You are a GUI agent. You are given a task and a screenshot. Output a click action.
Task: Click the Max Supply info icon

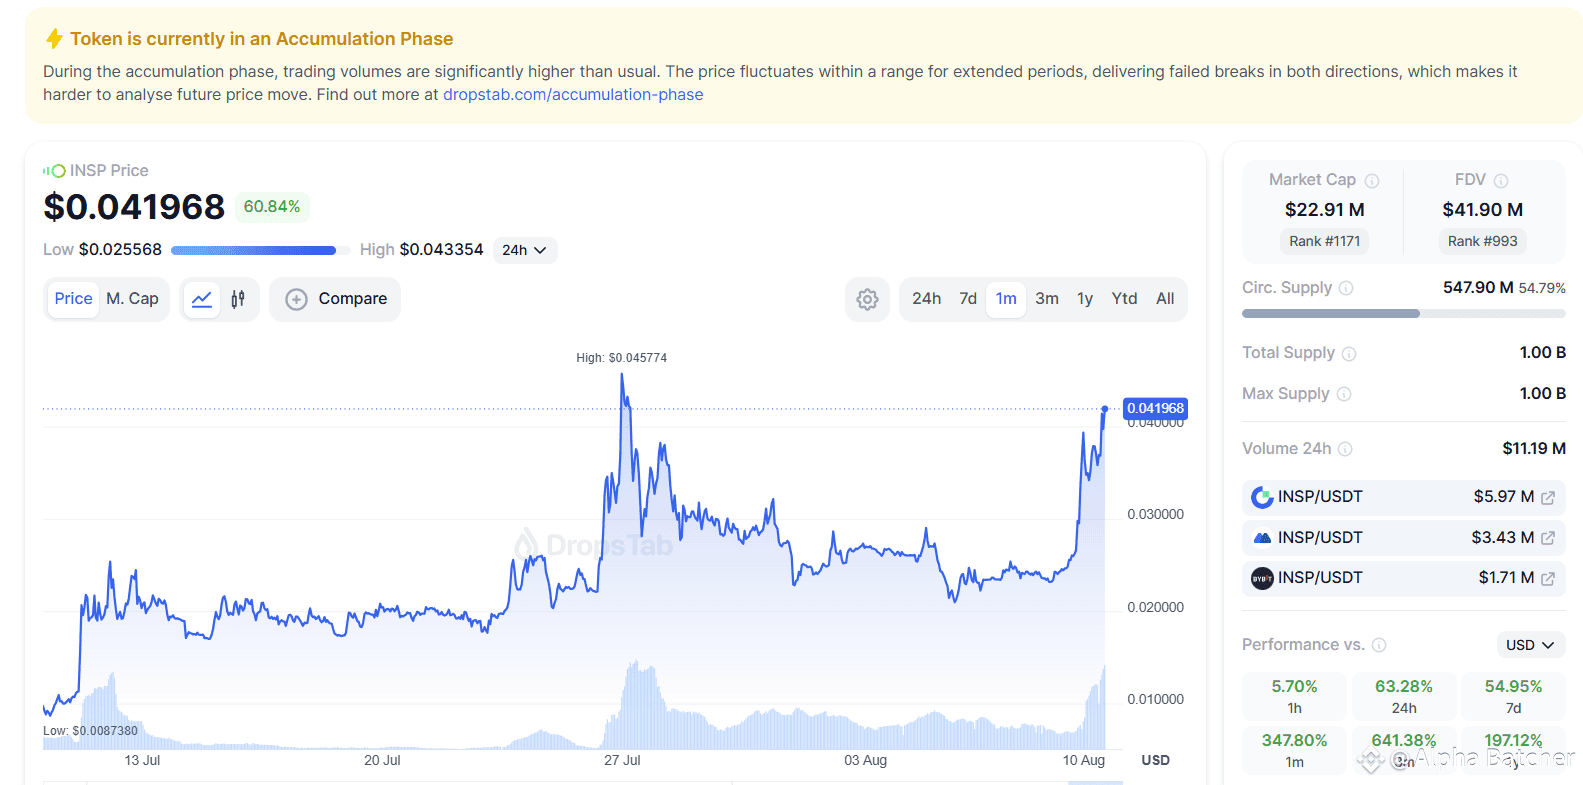point(1344,394)
